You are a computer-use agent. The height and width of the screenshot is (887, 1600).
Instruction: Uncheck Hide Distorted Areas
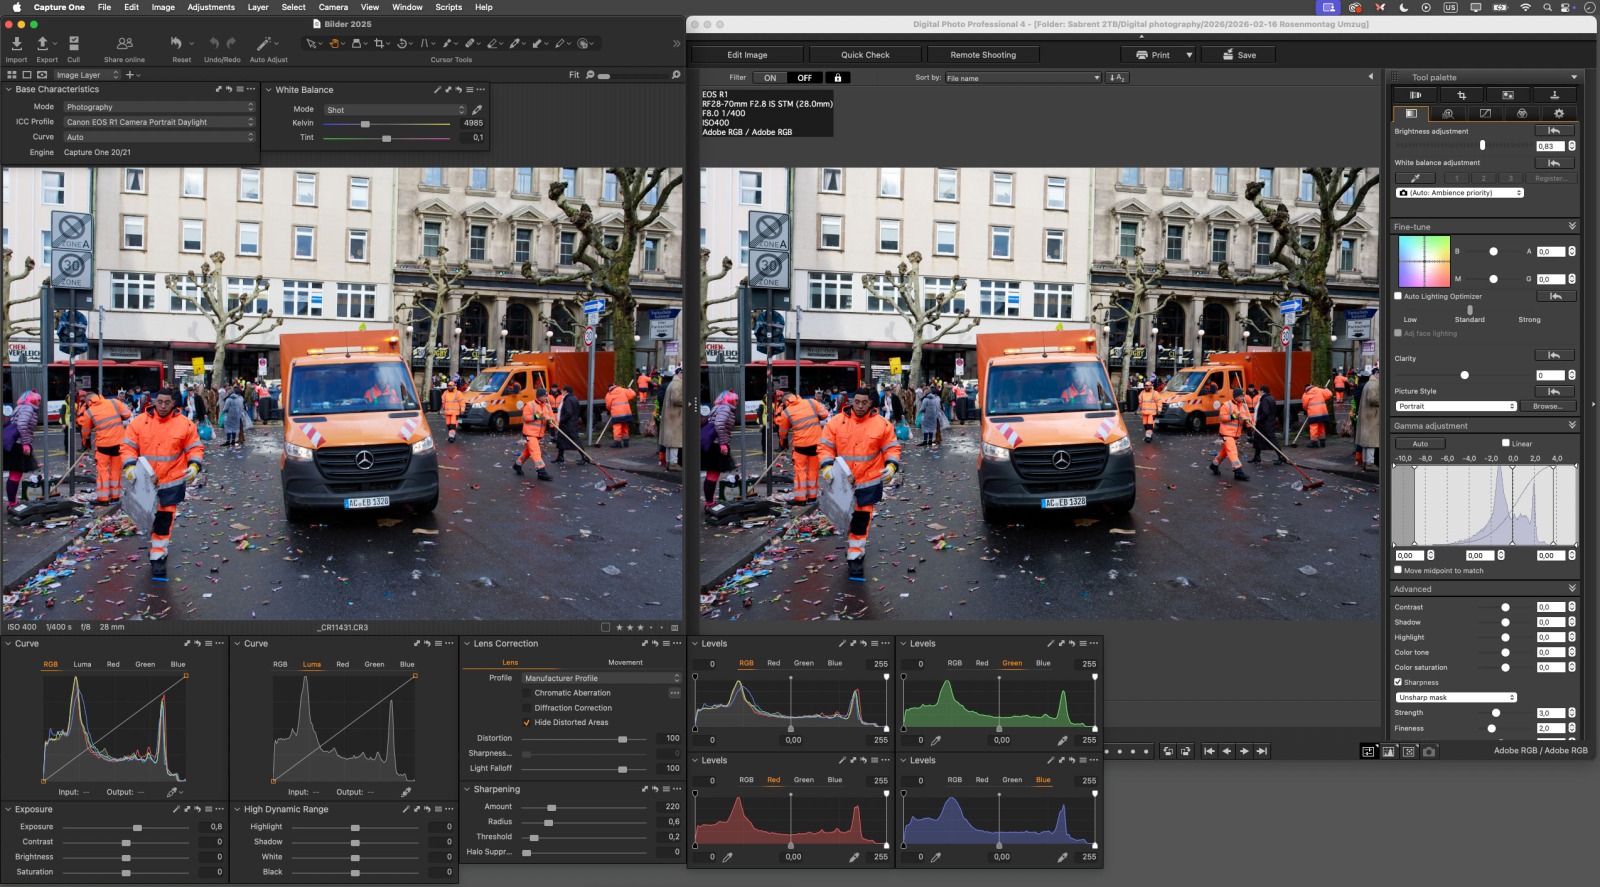click(527, 723)
